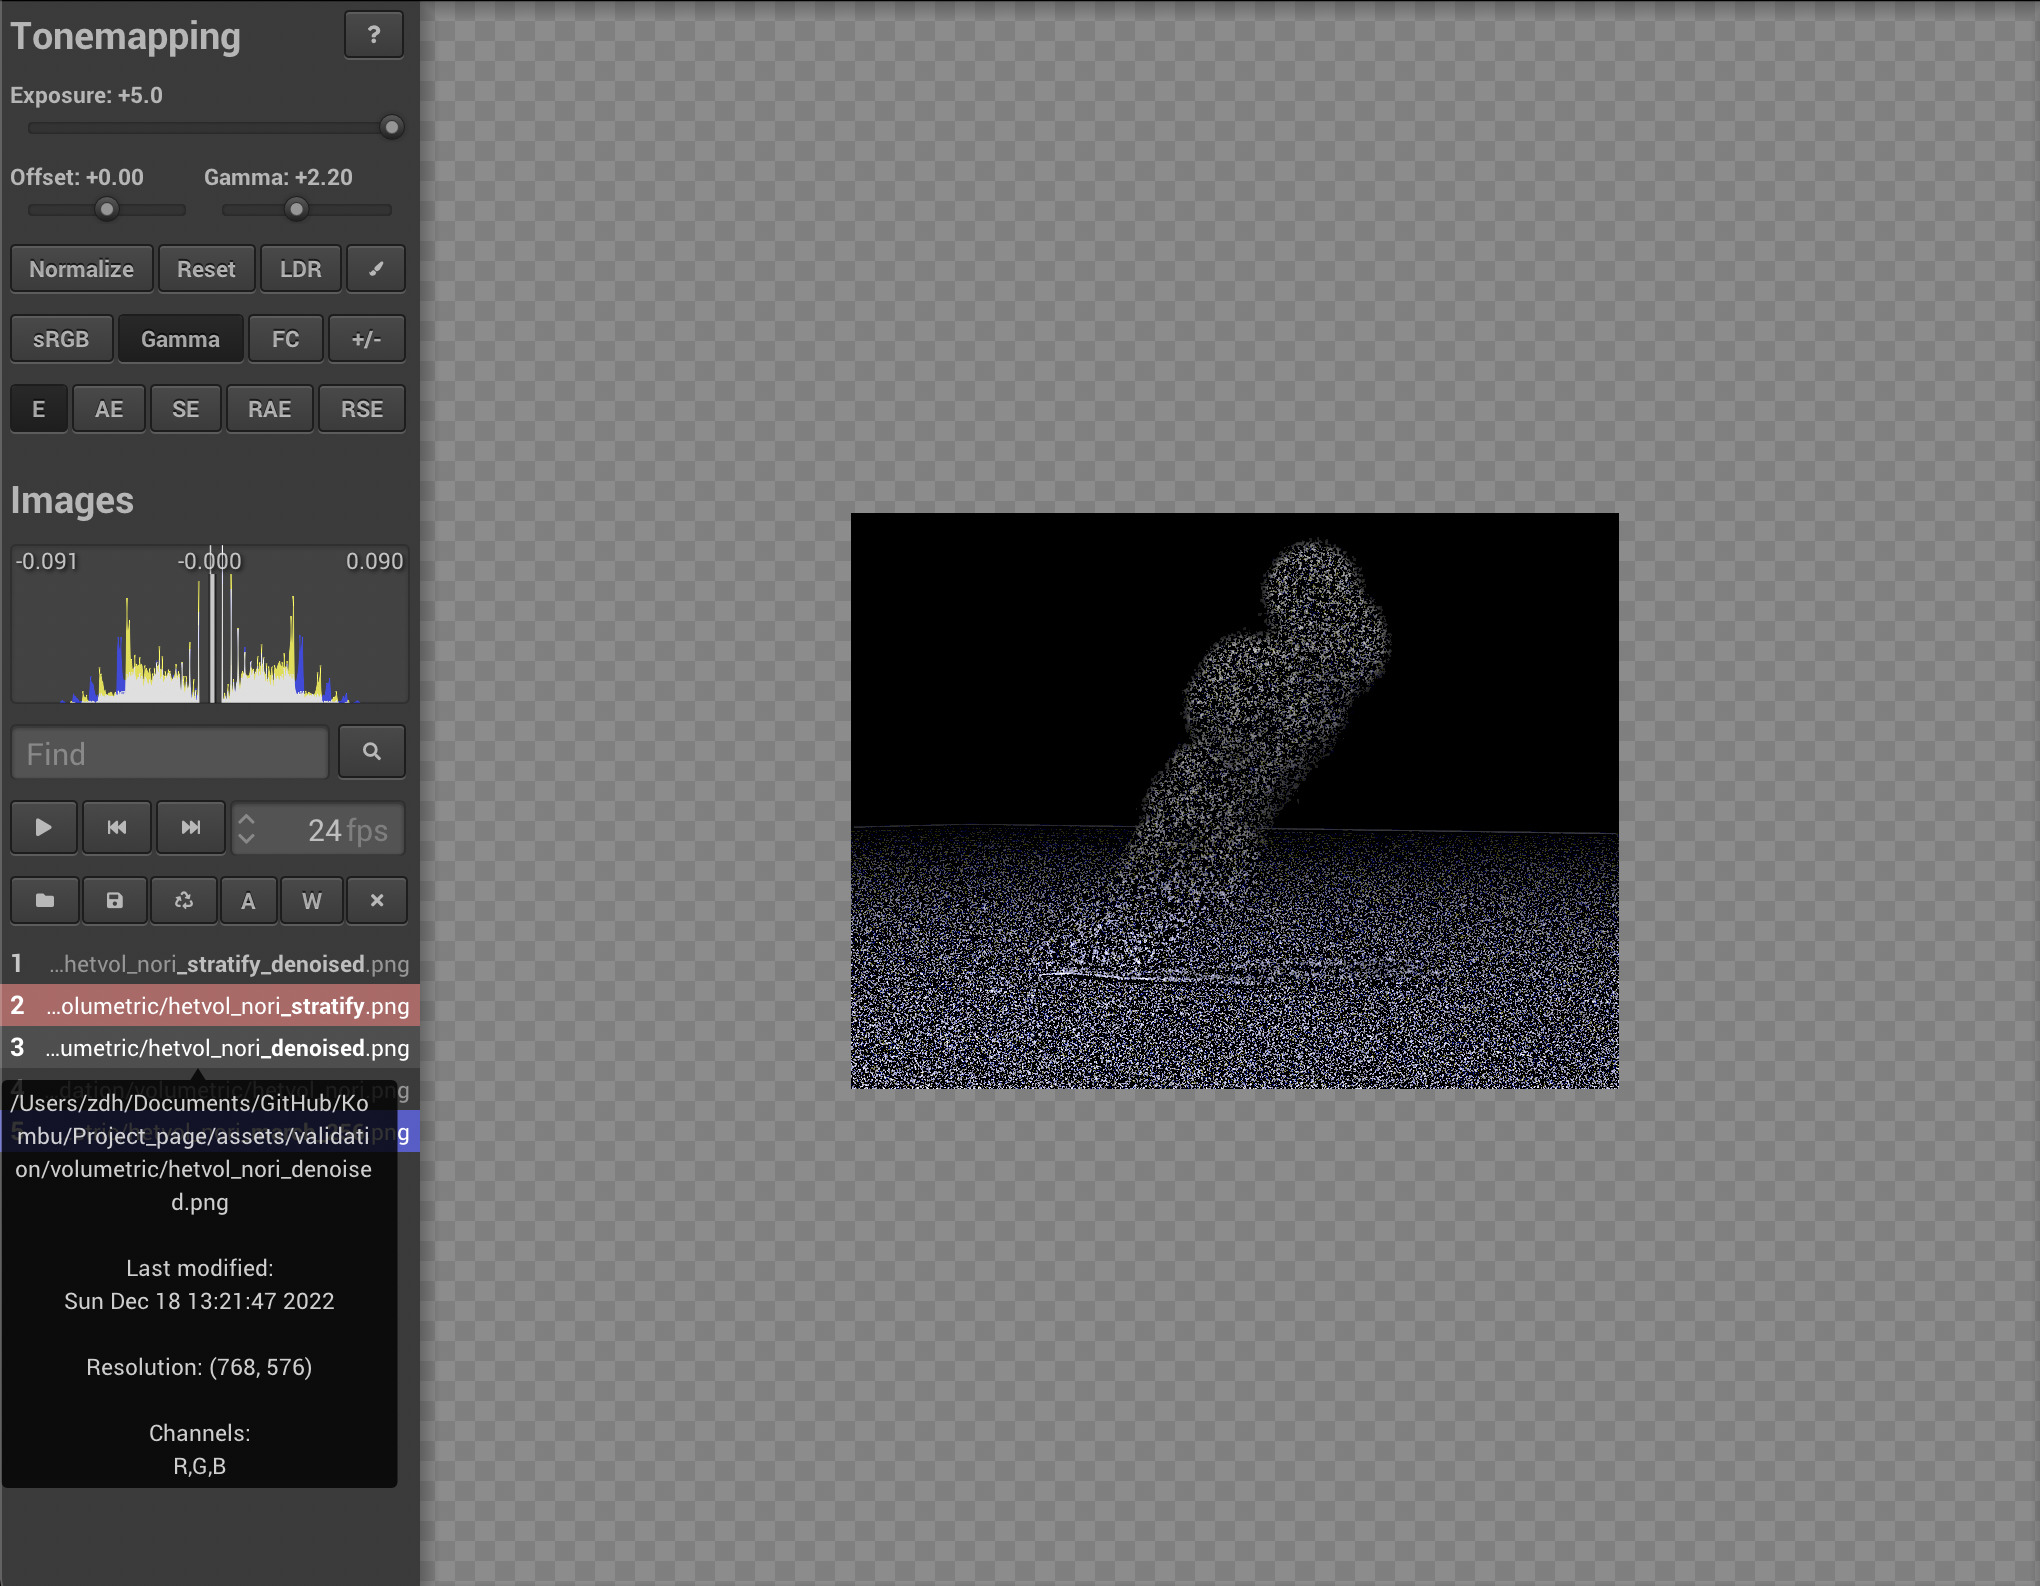2040x1586 pixels.
Task: Click the histogram display
Action: [210, 624]
